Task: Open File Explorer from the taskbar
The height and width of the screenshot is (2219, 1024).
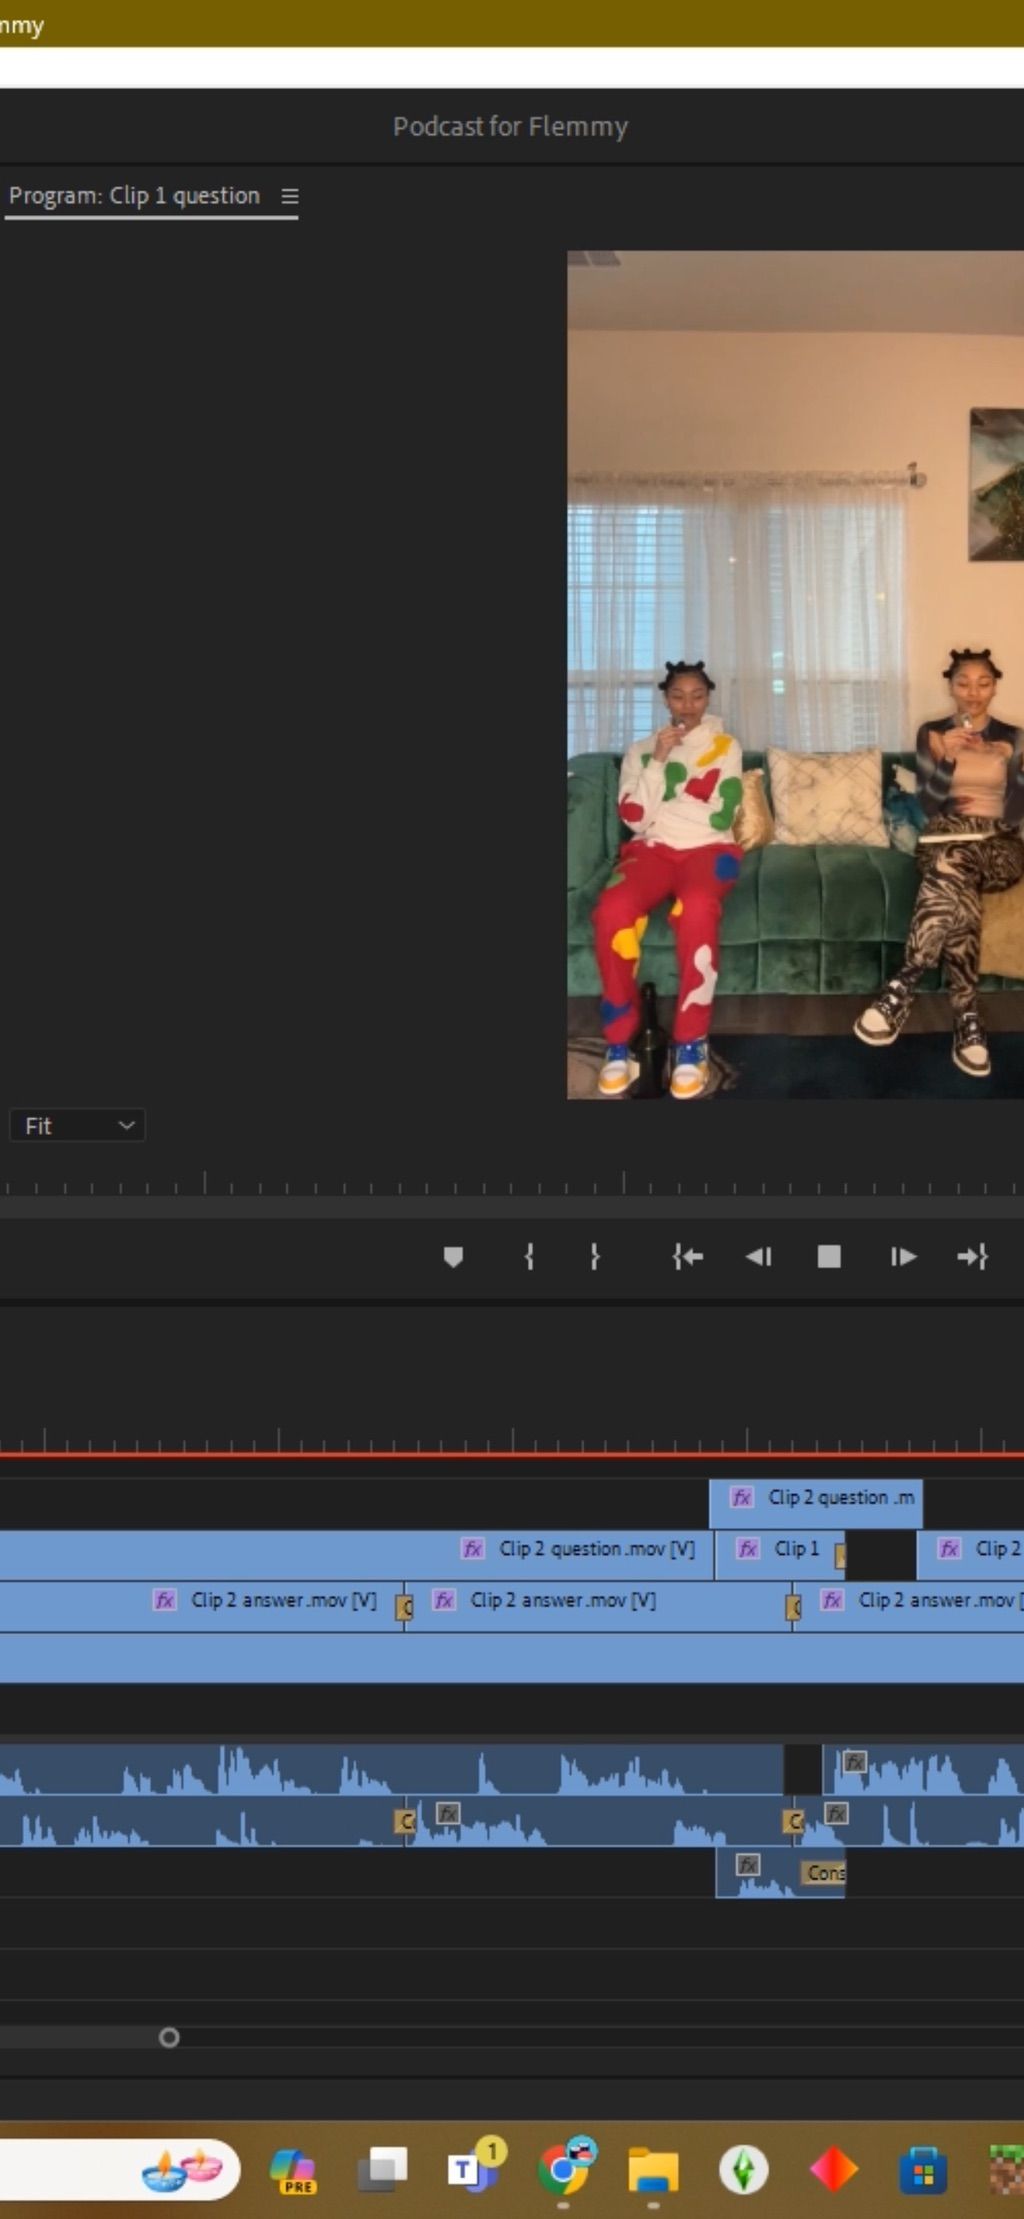Action: tap(653, 2171)
